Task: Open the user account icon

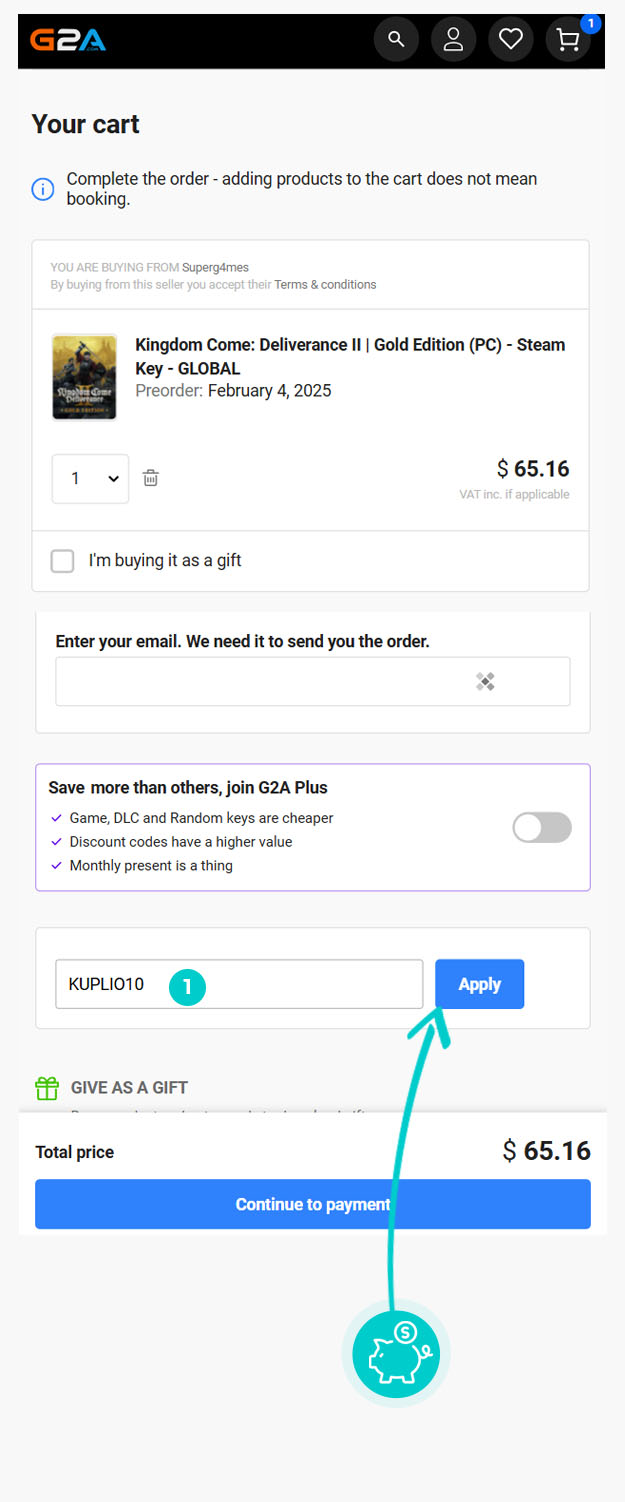Action: click(x=453, y=40)
